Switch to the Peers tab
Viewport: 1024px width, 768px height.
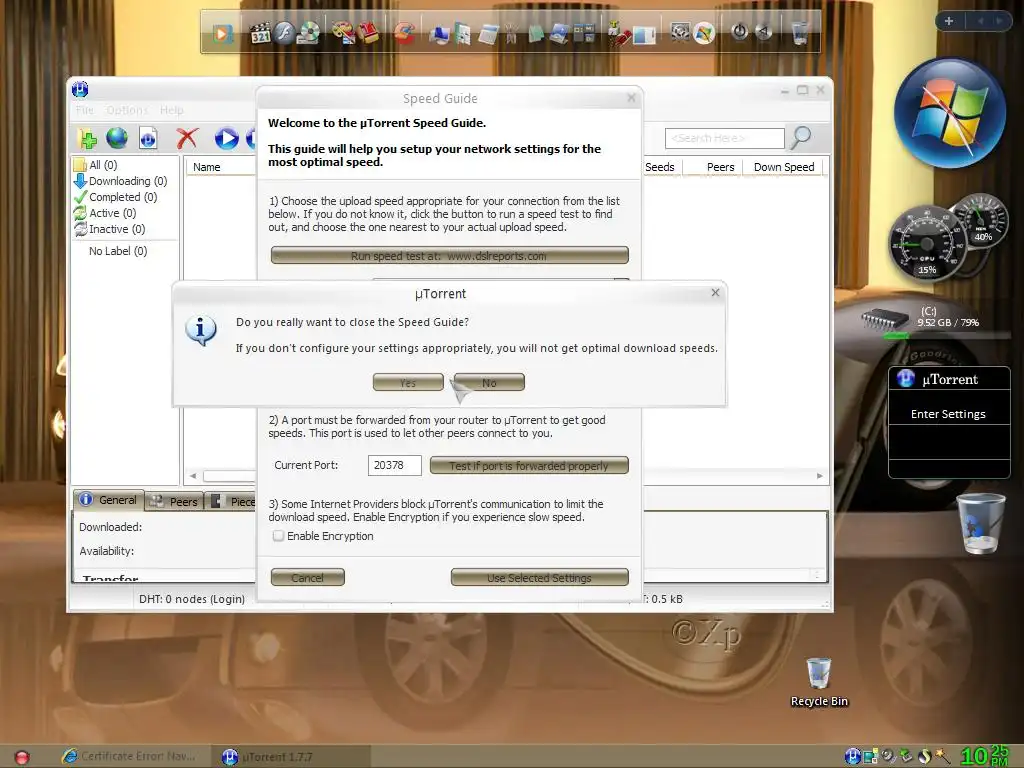click(x=174, y=502)
